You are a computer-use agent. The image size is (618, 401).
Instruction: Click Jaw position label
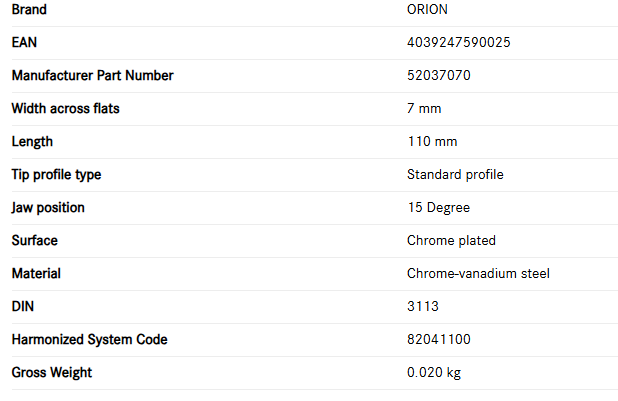pos(48,208)
